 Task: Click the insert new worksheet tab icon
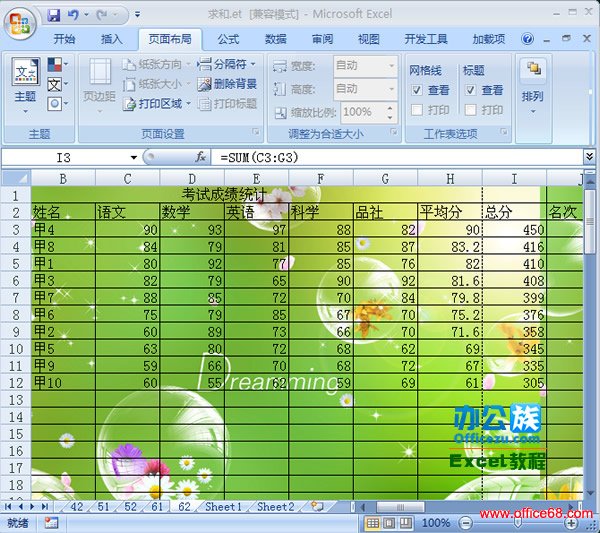317,507
